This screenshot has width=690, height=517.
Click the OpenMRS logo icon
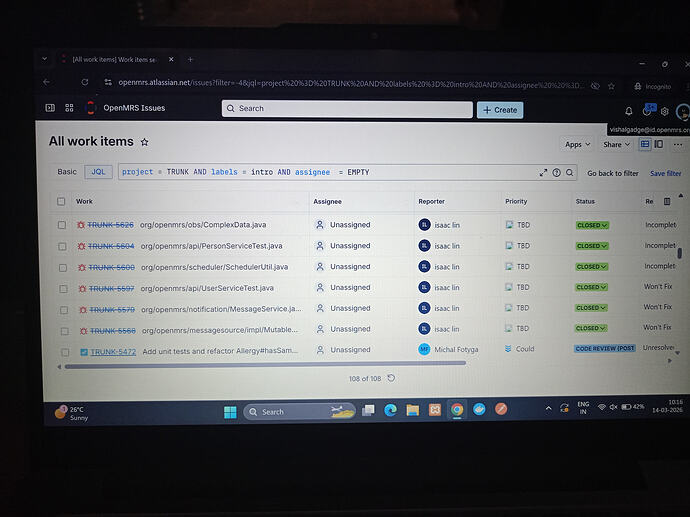(x=91, y=108)
